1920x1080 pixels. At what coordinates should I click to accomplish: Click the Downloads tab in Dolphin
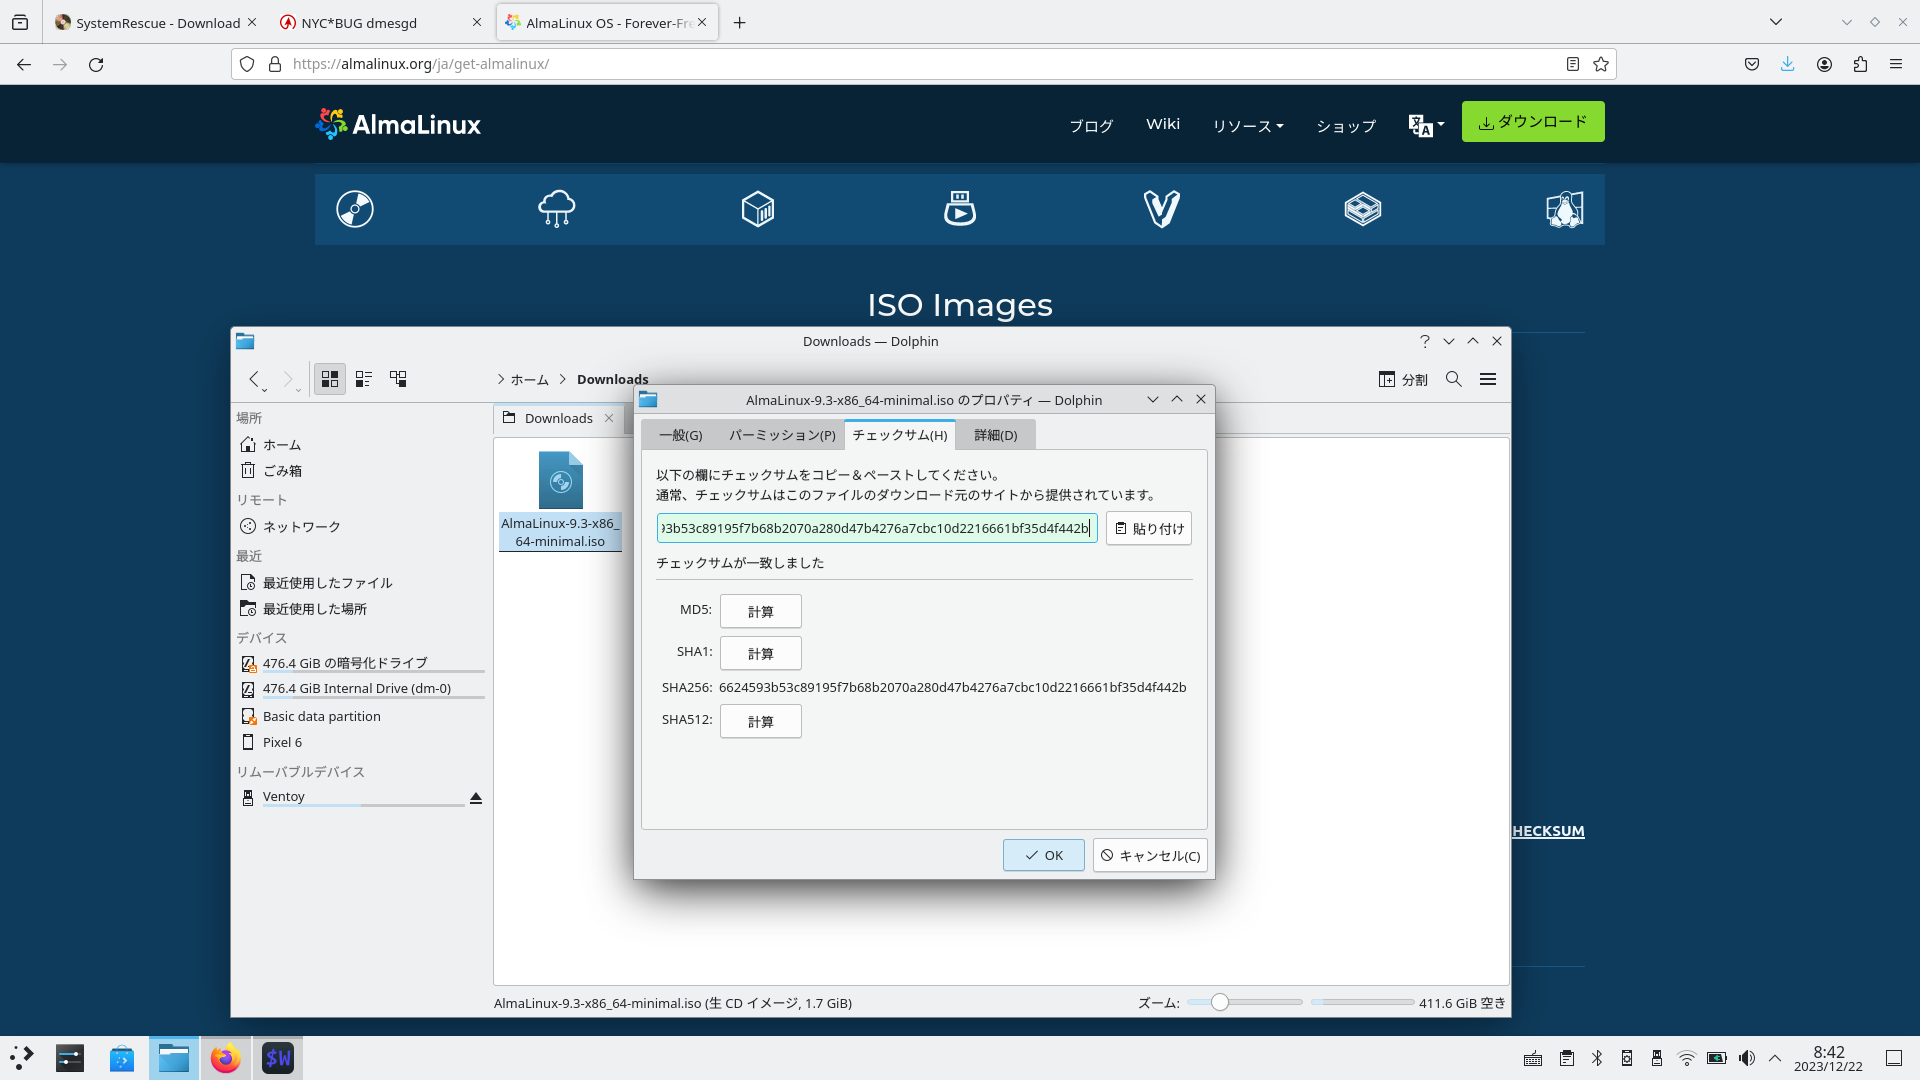click(x=558, y=418)
